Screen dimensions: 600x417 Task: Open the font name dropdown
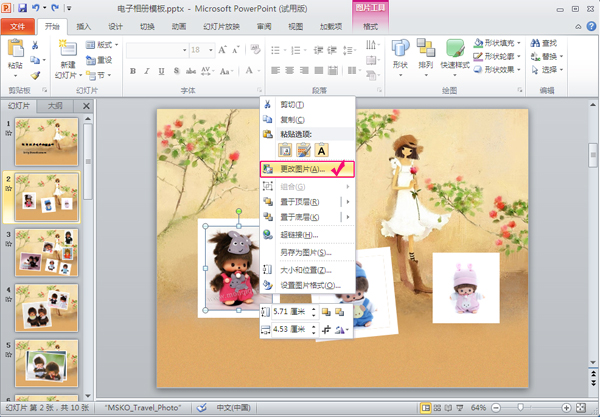tap(184, 50)
